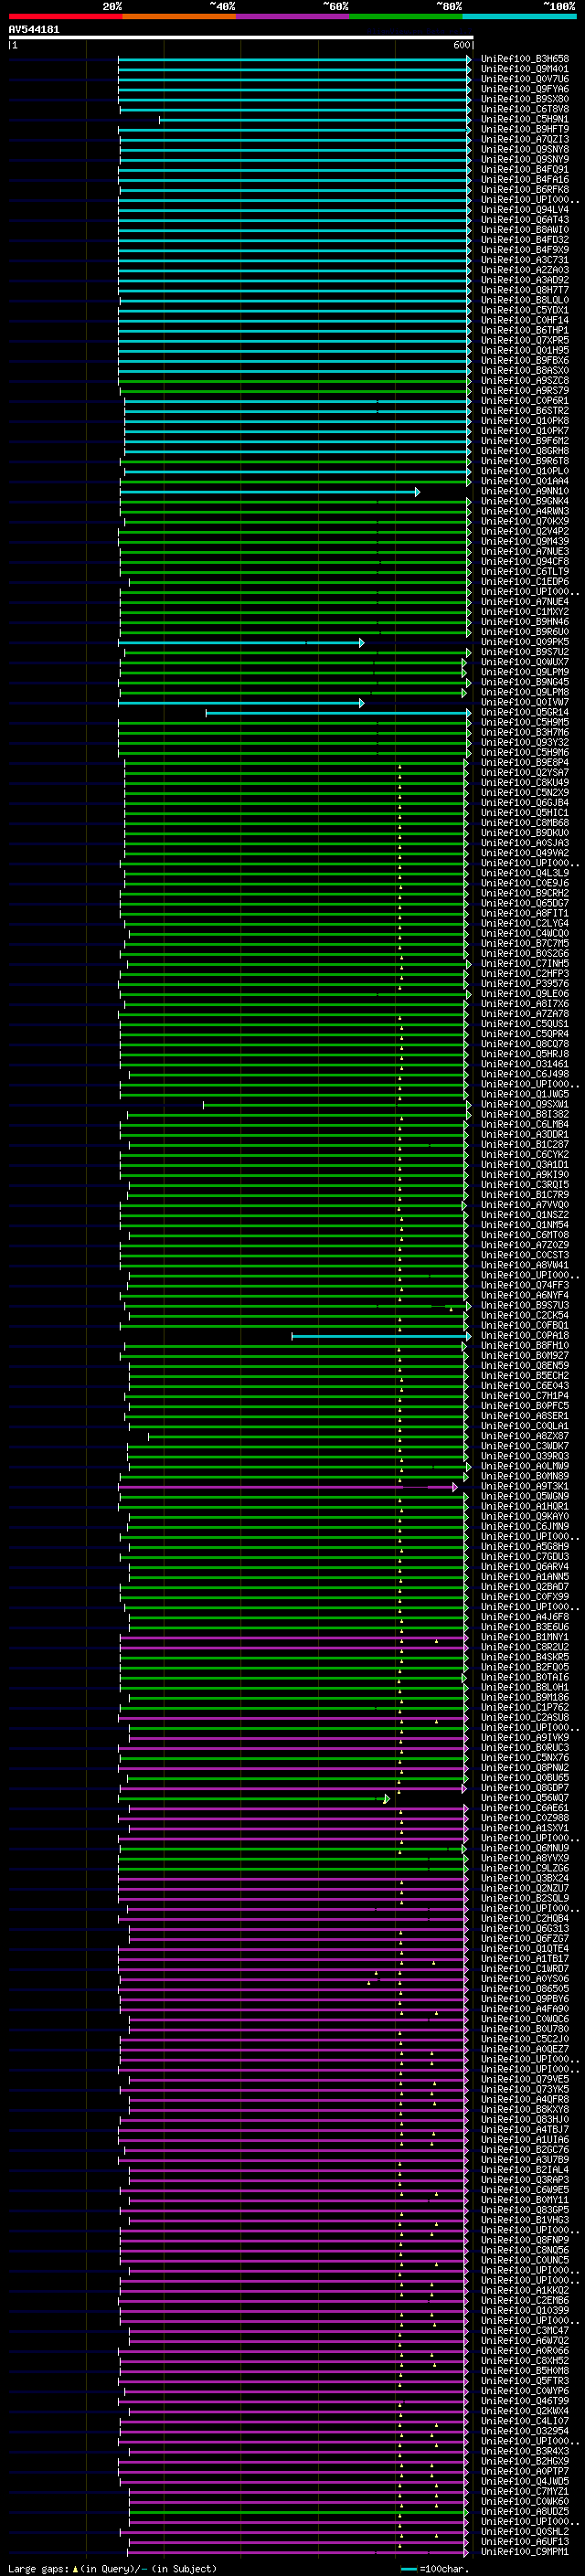
Task: Click the short cyan alignment bar for UniRef100_A9NN10
Action: pyautogui.click(x=270, y=492)
